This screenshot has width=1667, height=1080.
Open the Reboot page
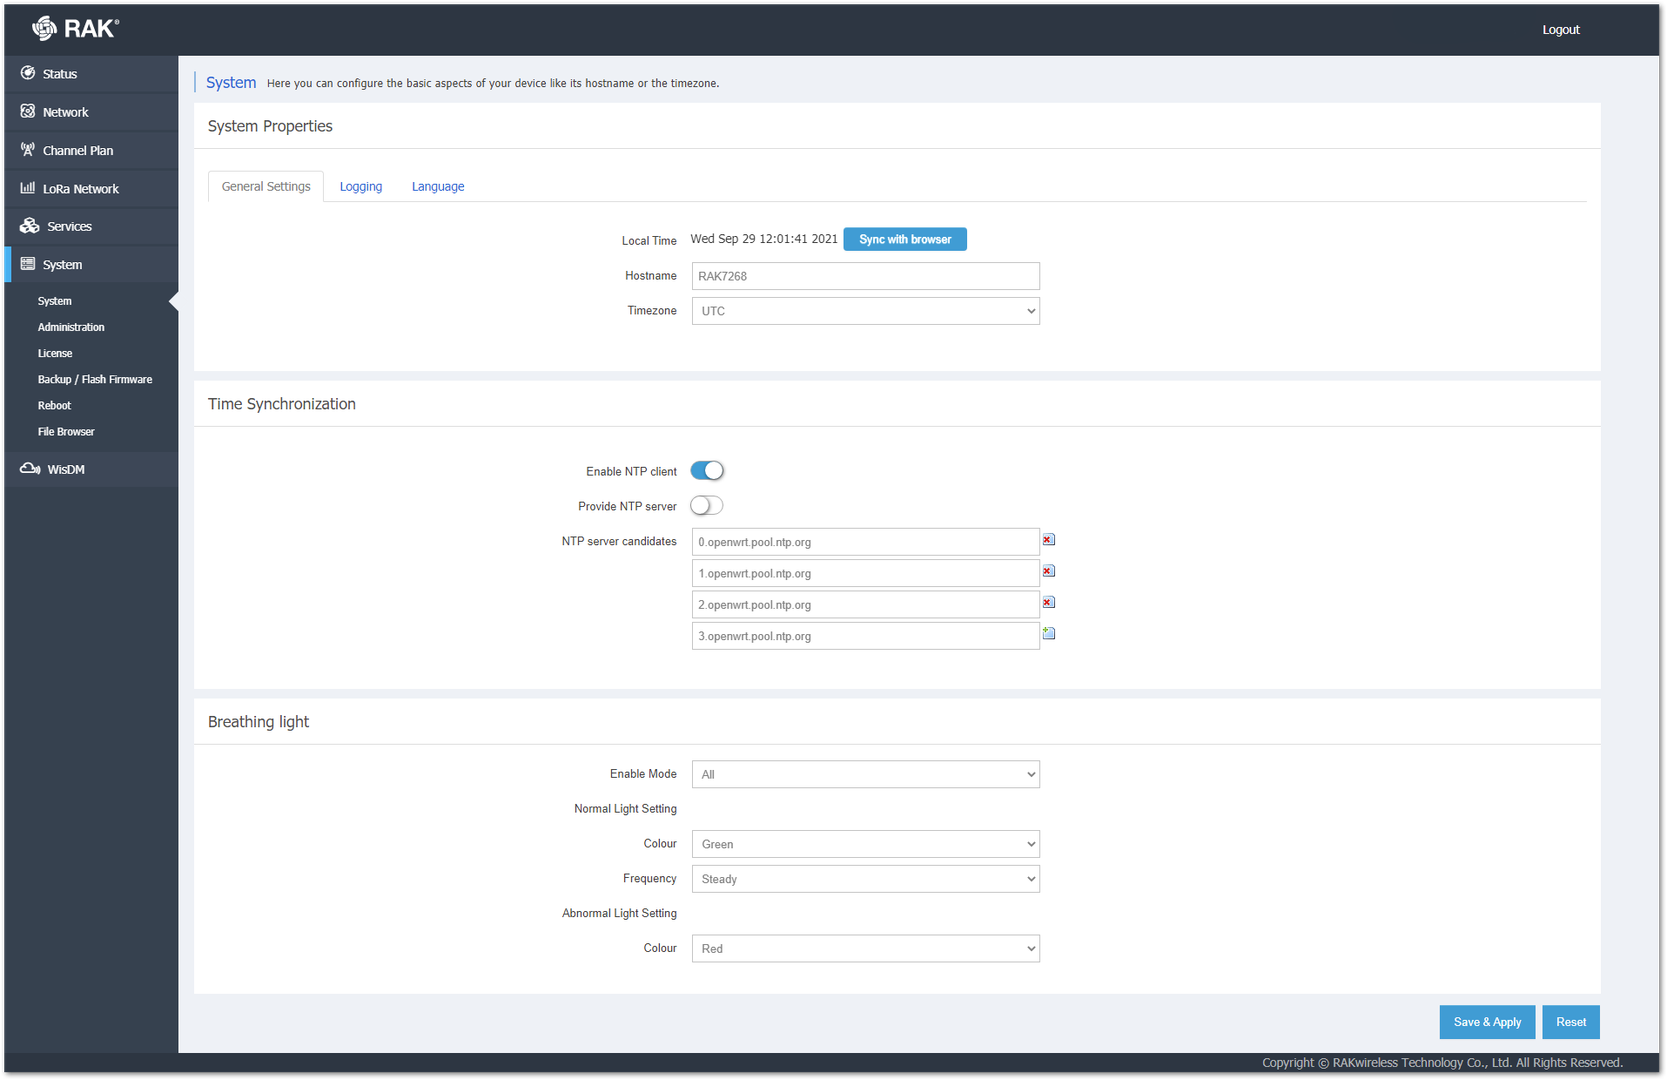pyautogui.click(x=54, y=405)
